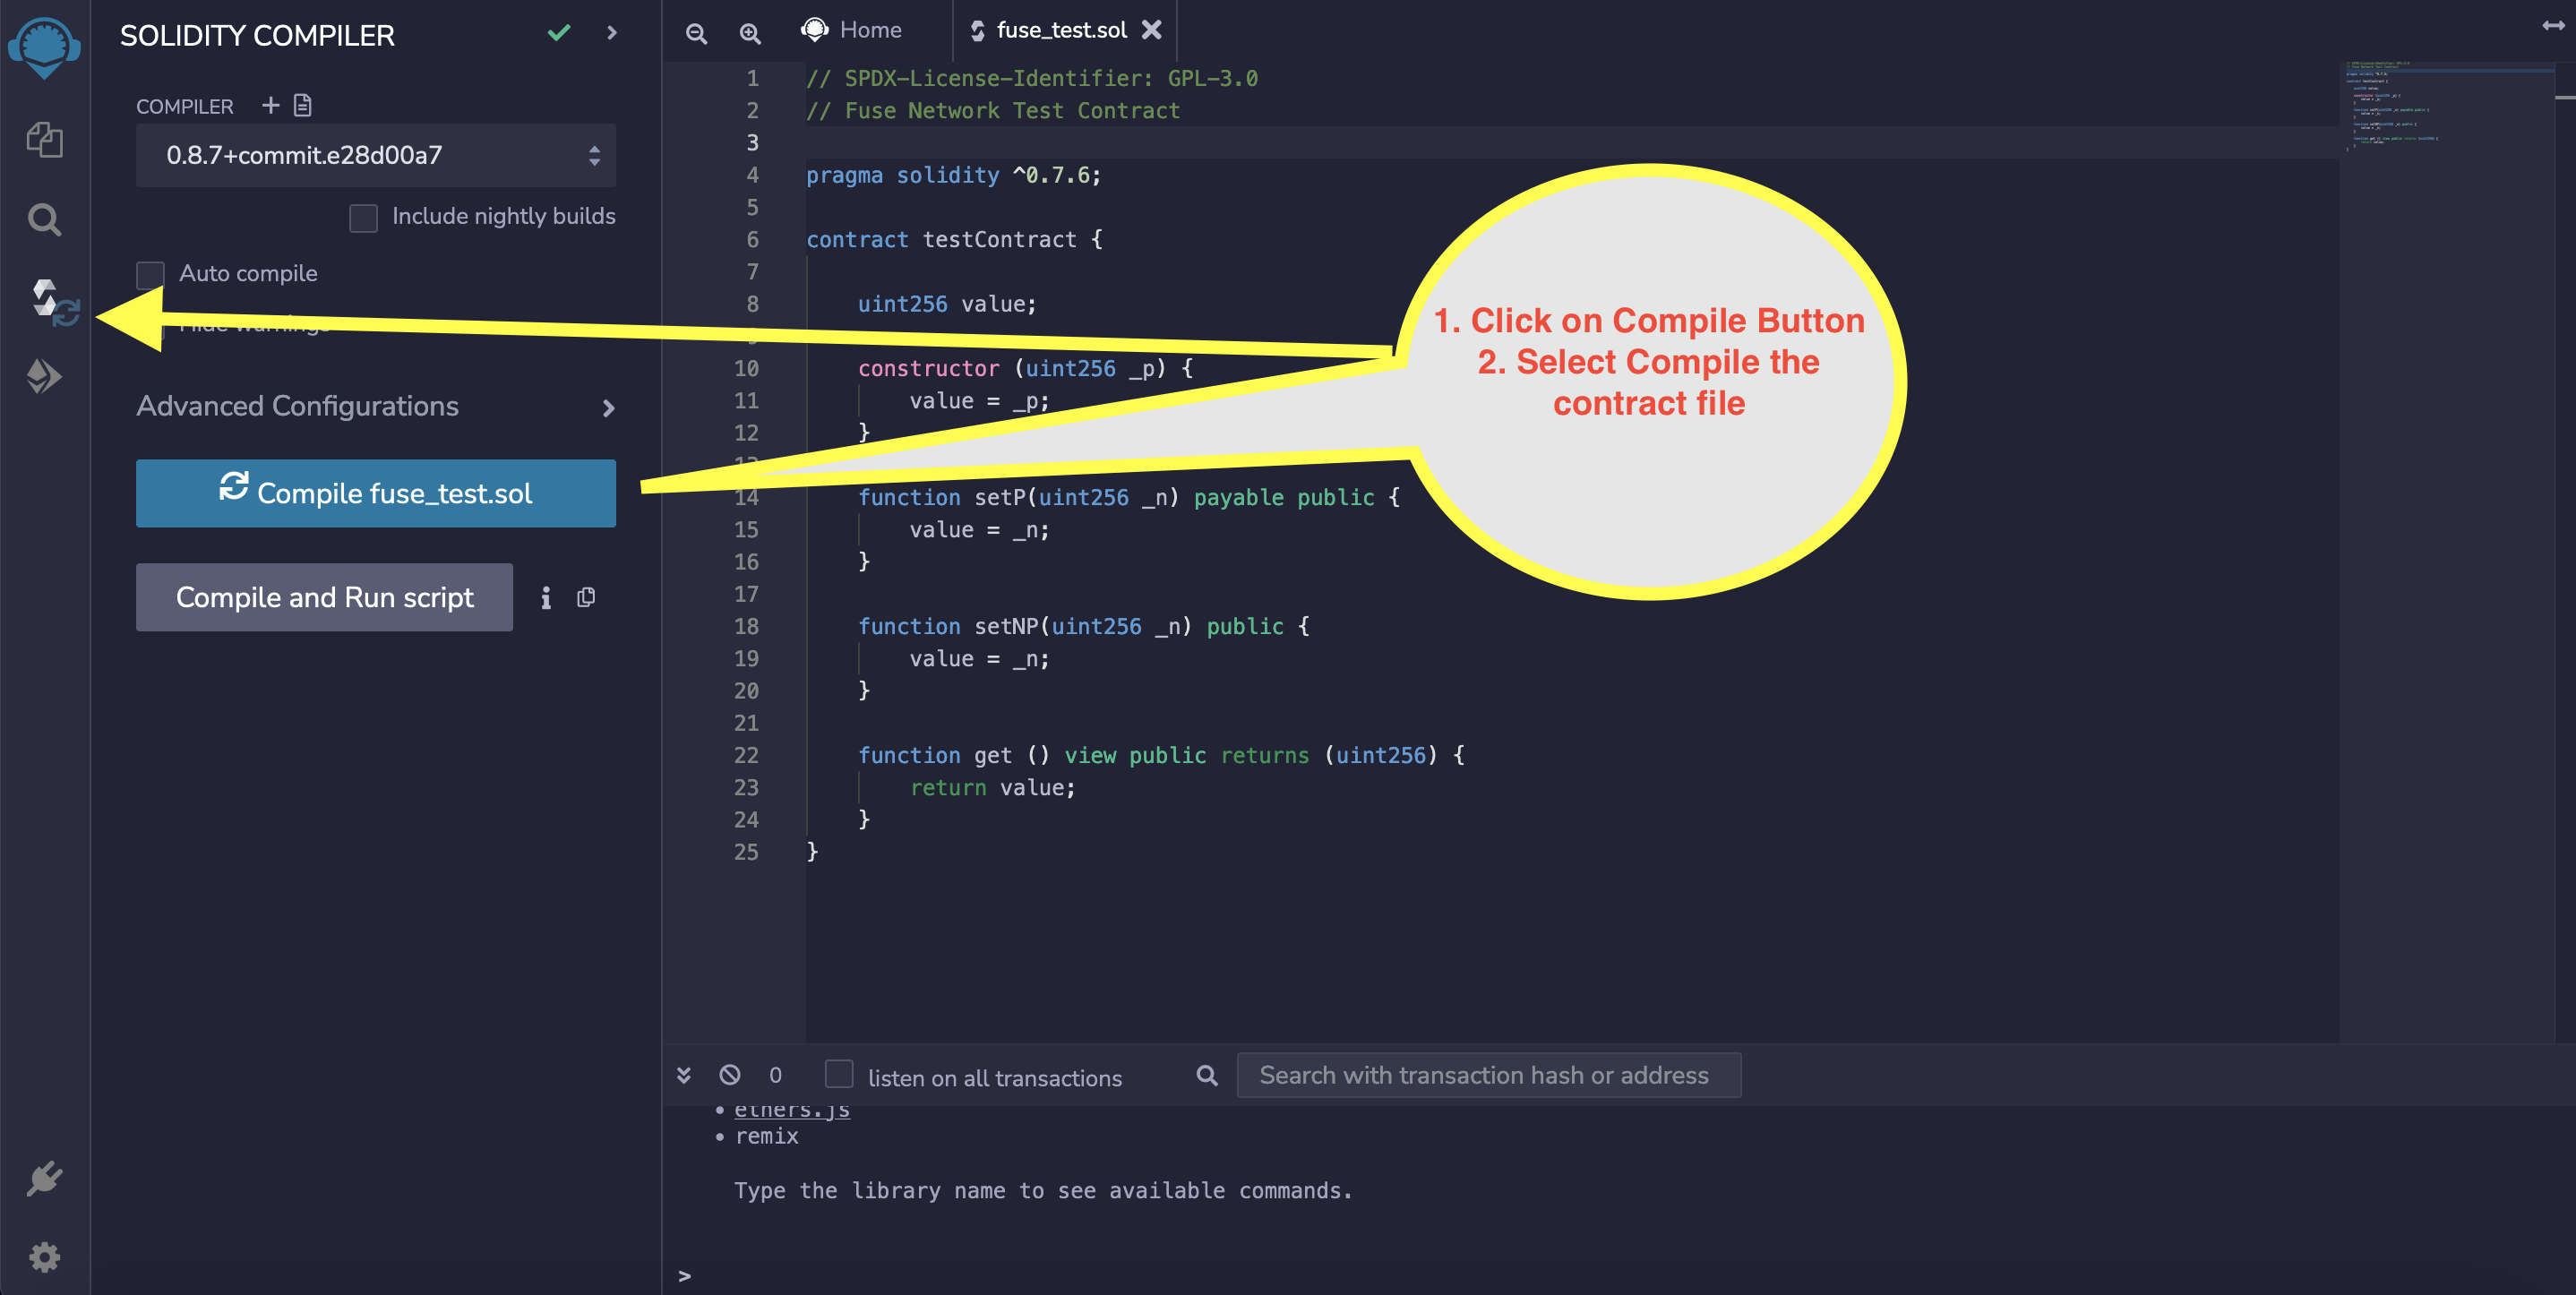Enable Include nightly builds checkbox
This screenshot has height=1295, width=2576.
pyautogui.click(x=363, y=217)
